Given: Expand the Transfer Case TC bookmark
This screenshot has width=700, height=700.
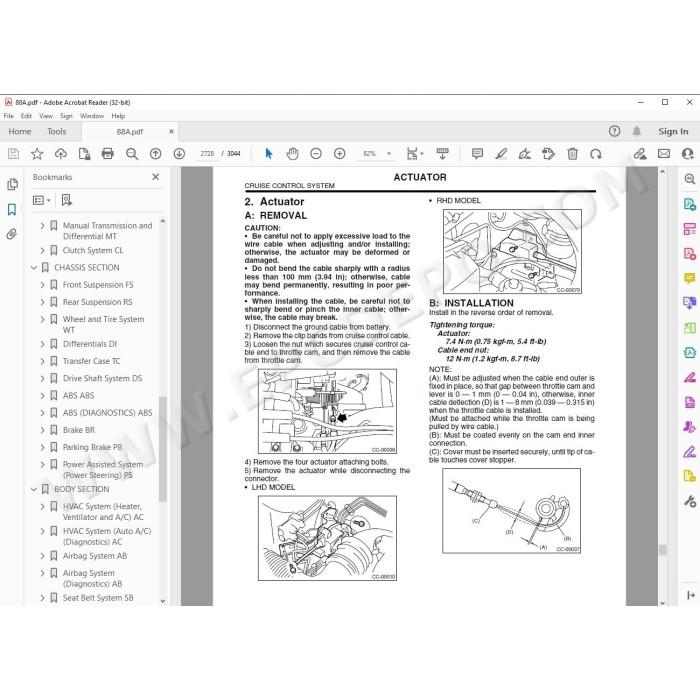Looking at the screenshot, I should [x=42, y=361].
